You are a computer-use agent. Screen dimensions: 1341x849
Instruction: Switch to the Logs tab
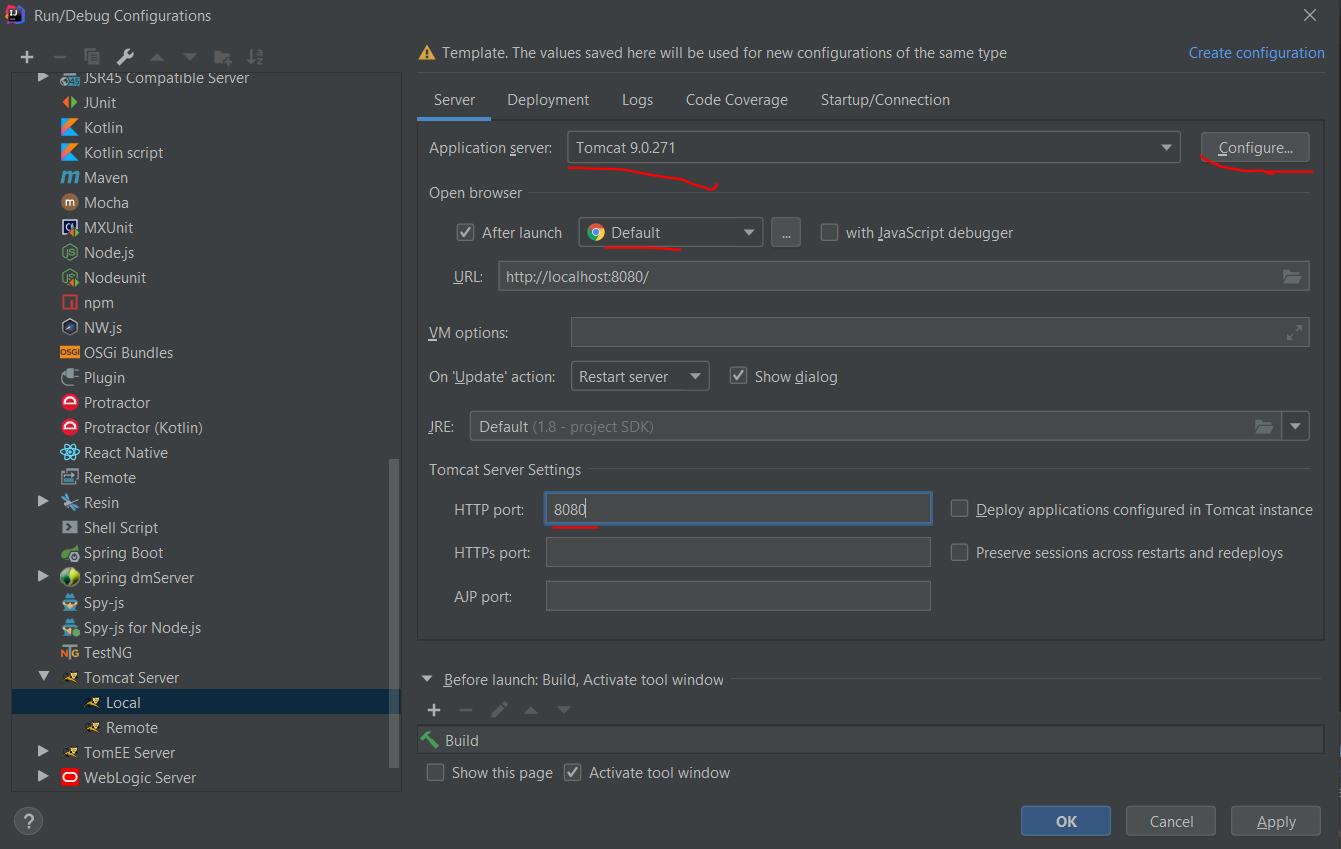tap(637, 100)
